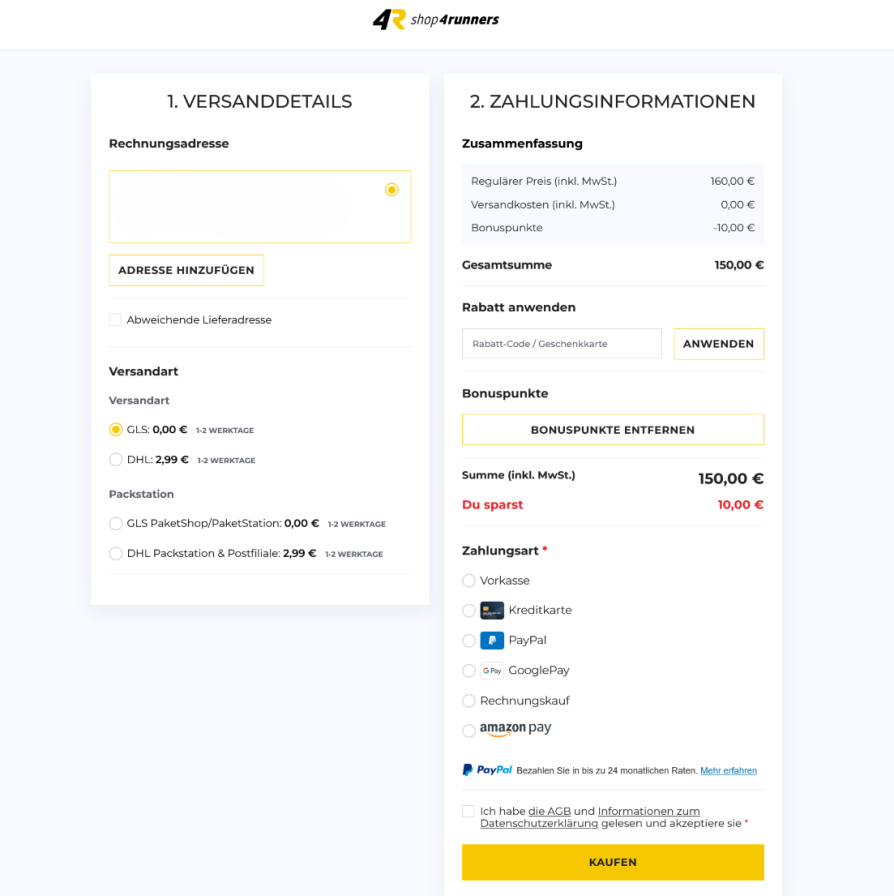
Task: Accept the AGB and privacy checkbox
Action: pos(468,811)
